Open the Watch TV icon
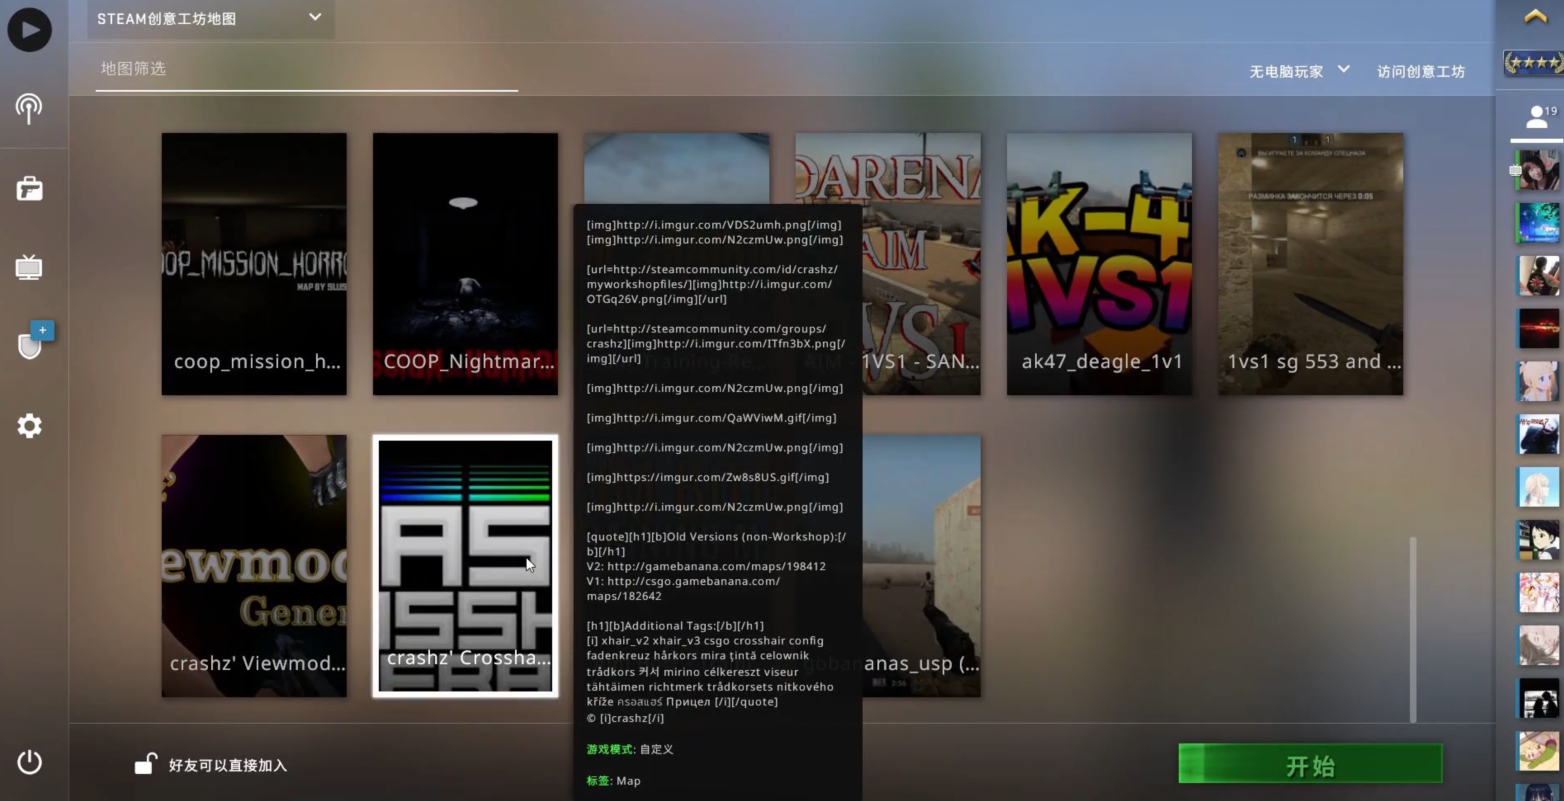The height and width of the screenshot is (801, 1564). (x=29, y=267)
